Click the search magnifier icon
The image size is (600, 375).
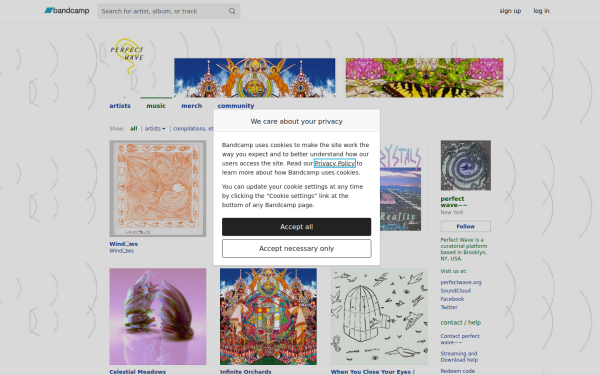232,11
